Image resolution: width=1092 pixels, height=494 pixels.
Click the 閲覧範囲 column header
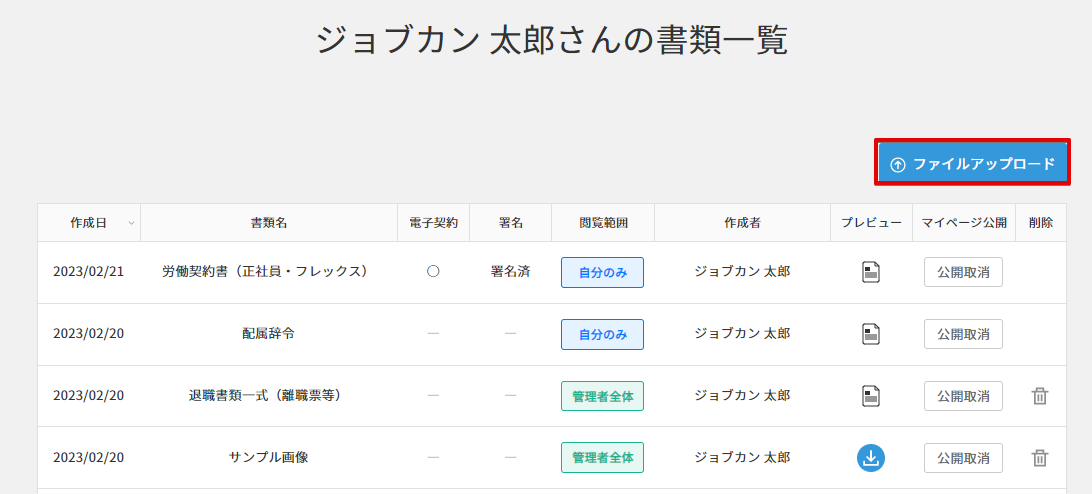click(x=603, y=223)
